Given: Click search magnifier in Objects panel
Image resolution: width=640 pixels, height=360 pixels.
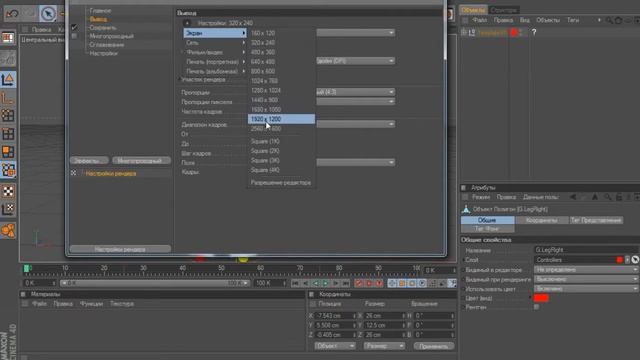Looking at the screenshot, I should [x=609, y=20].
